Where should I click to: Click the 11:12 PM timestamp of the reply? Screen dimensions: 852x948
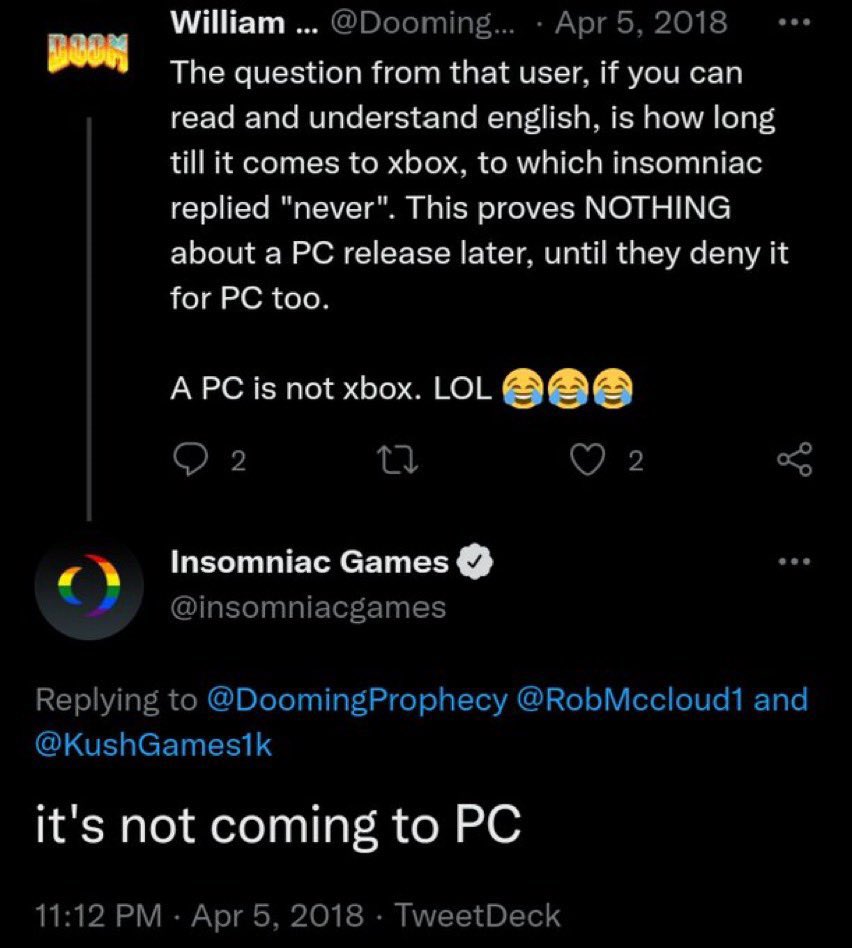coord(99,915)
